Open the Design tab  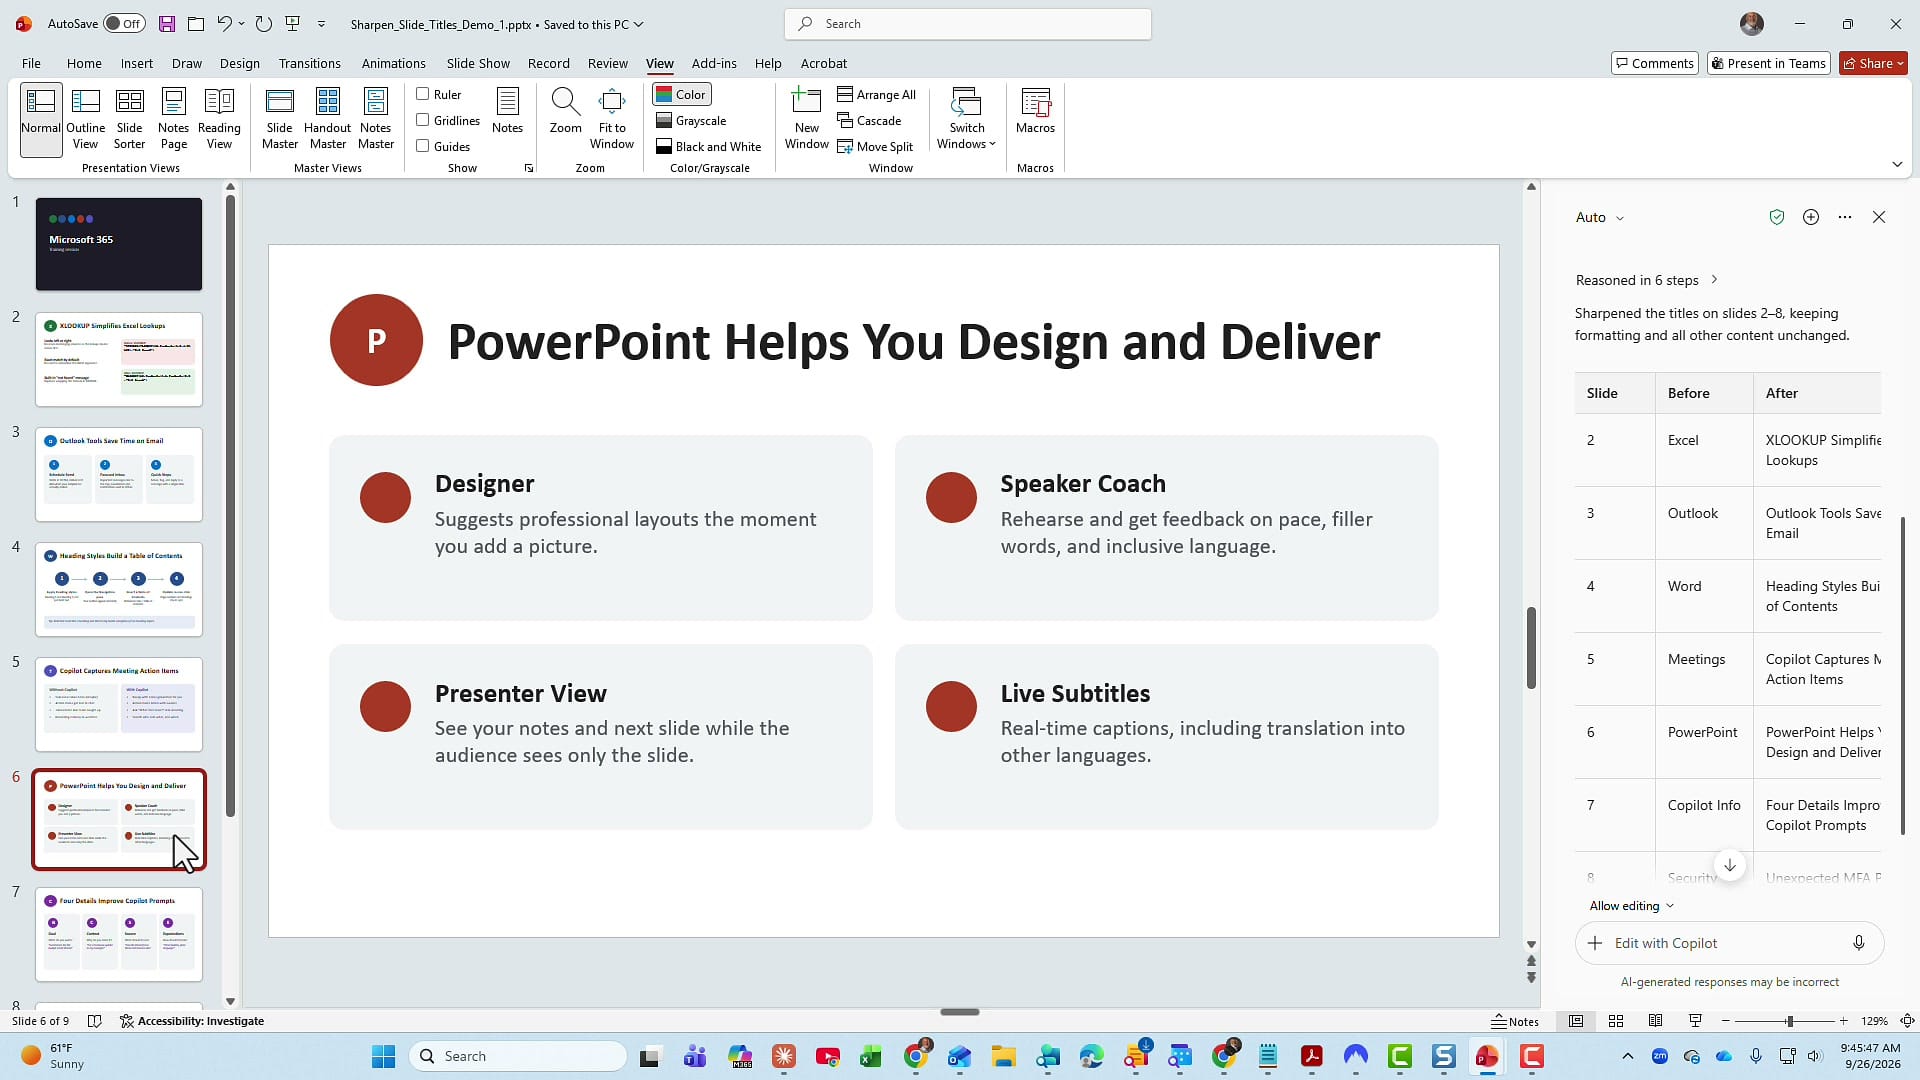click(240, 63)
